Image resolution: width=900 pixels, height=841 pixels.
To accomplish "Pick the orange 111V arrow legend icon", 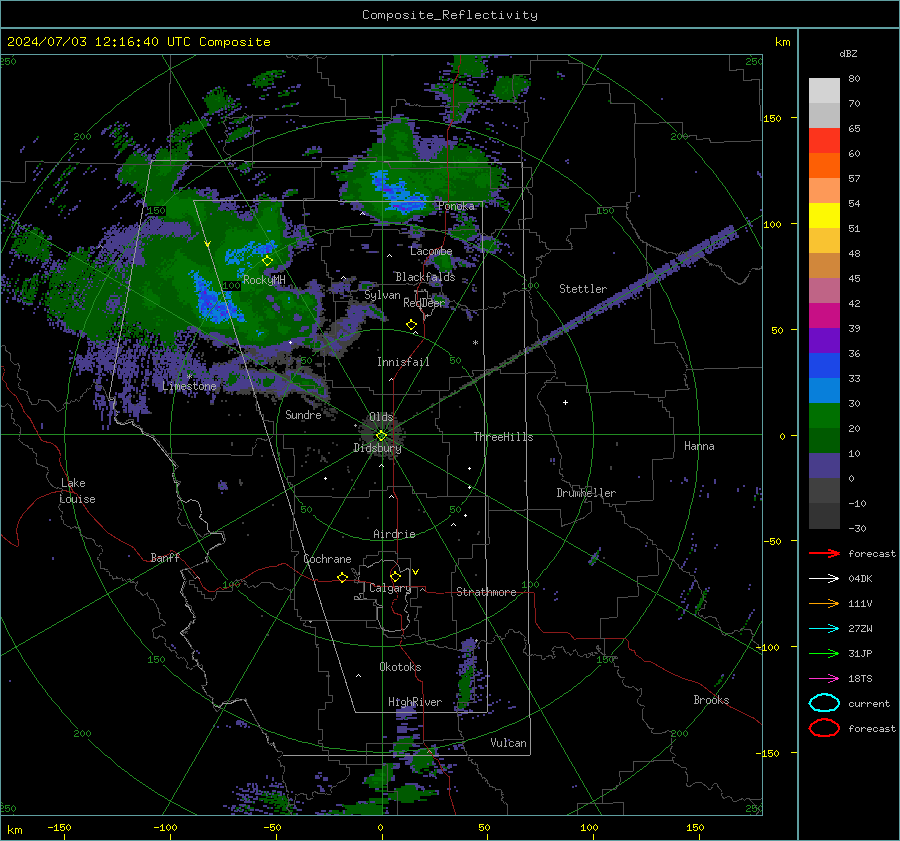I will (824, 603).
